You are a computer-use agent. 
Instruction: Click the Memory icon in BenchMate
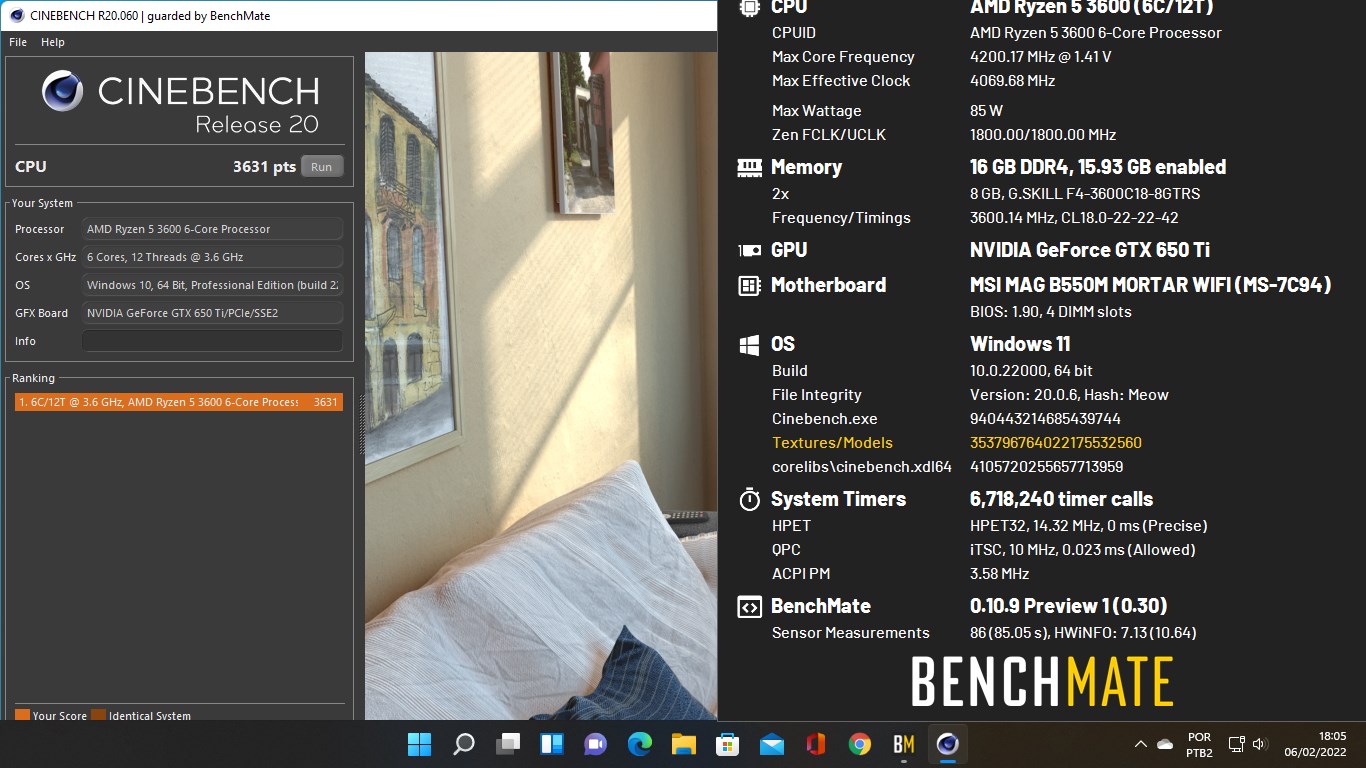[749, 167]
